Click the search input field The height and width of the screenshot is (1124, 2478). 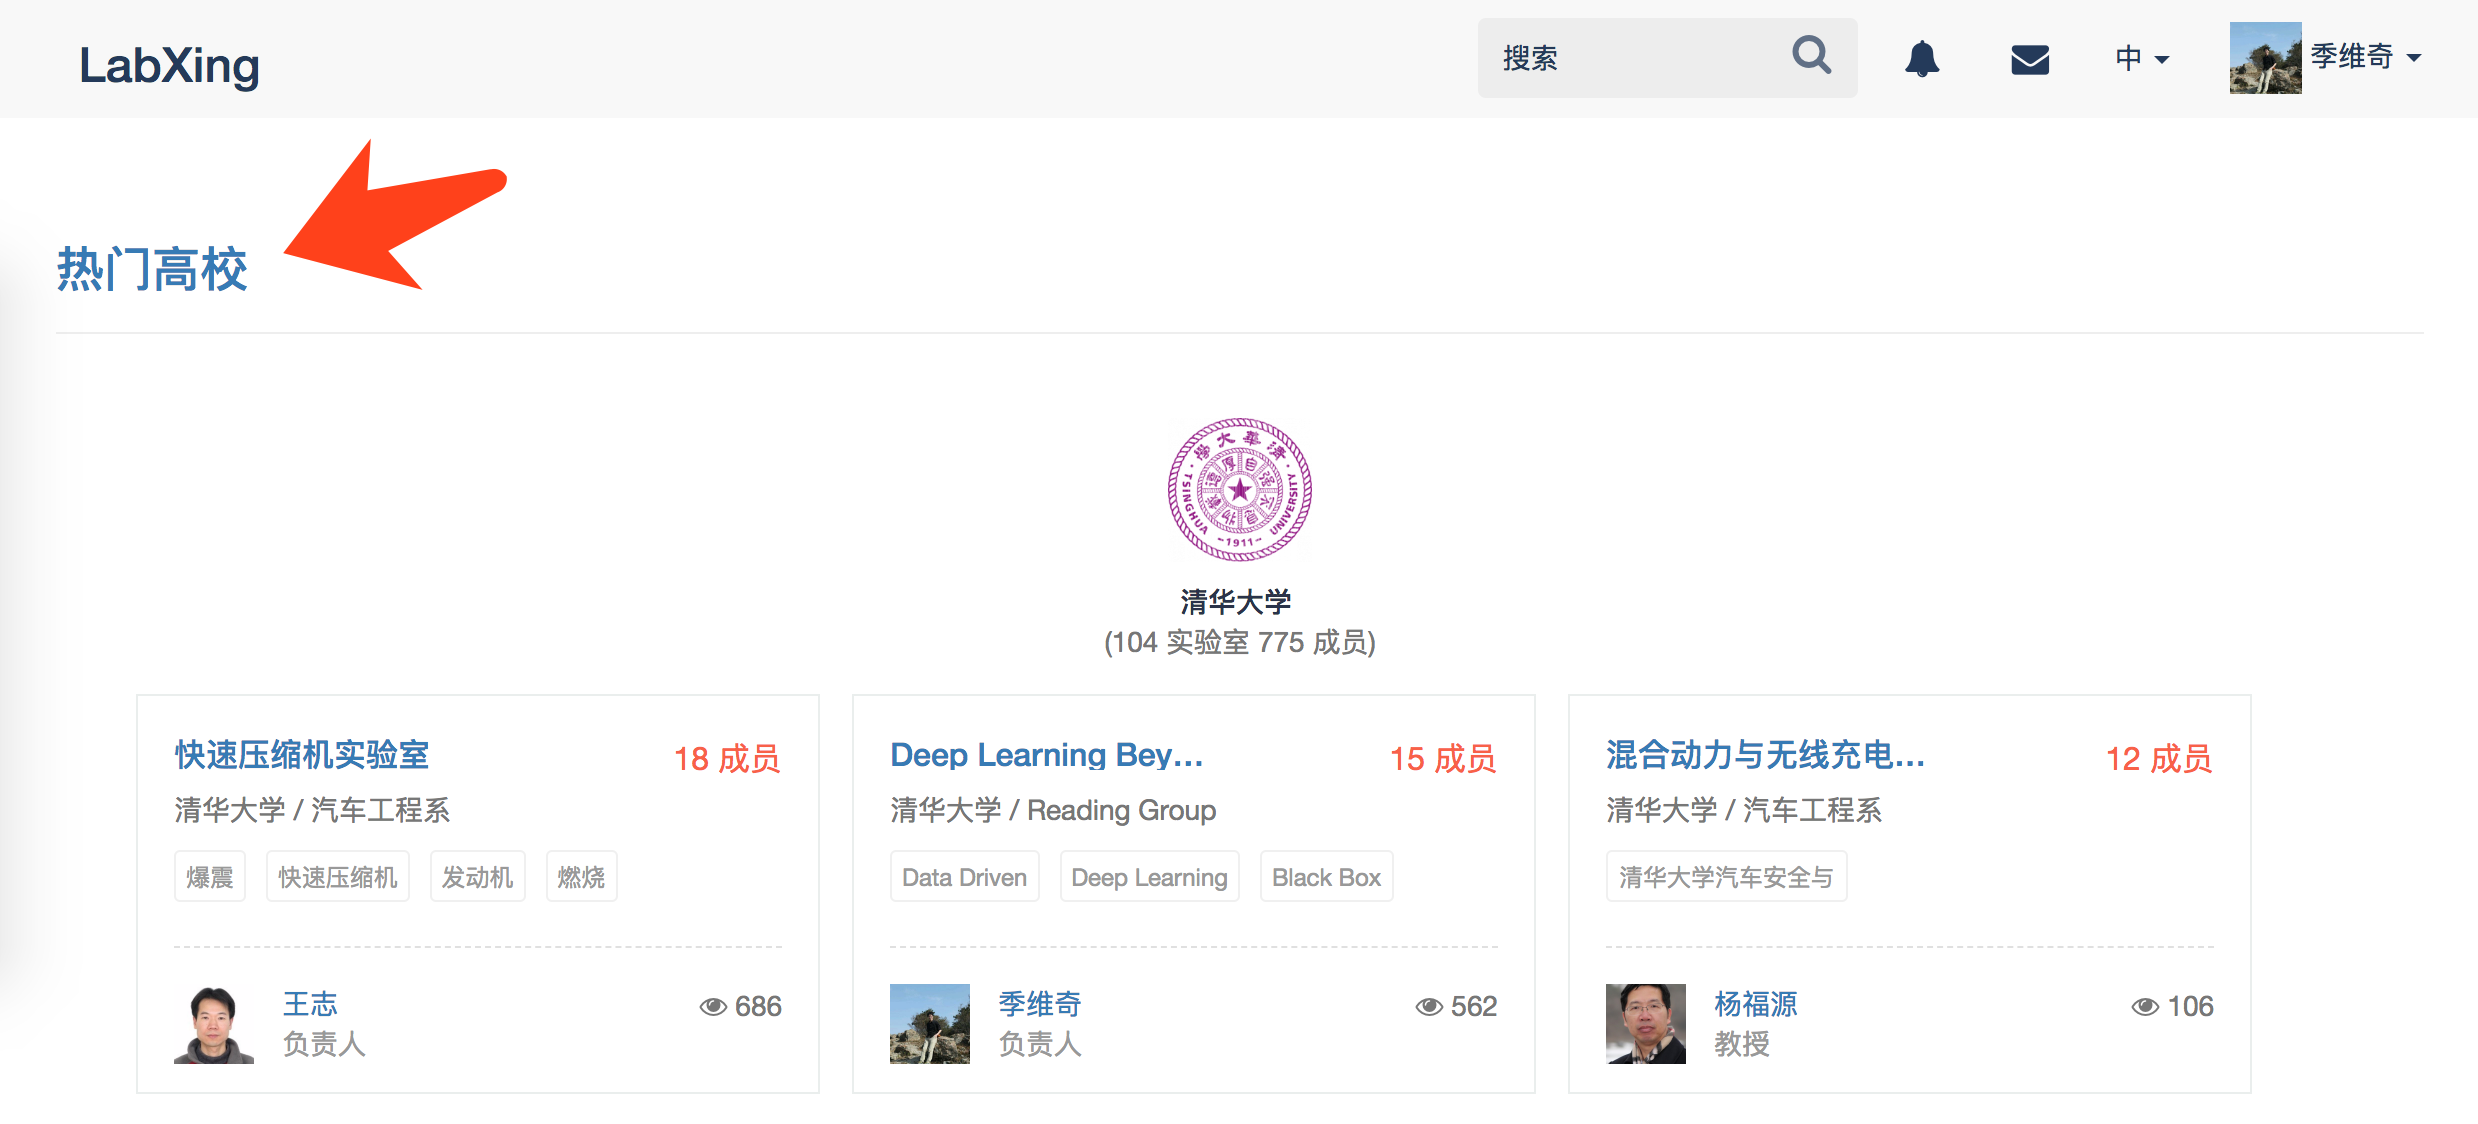click(1667, 58)
